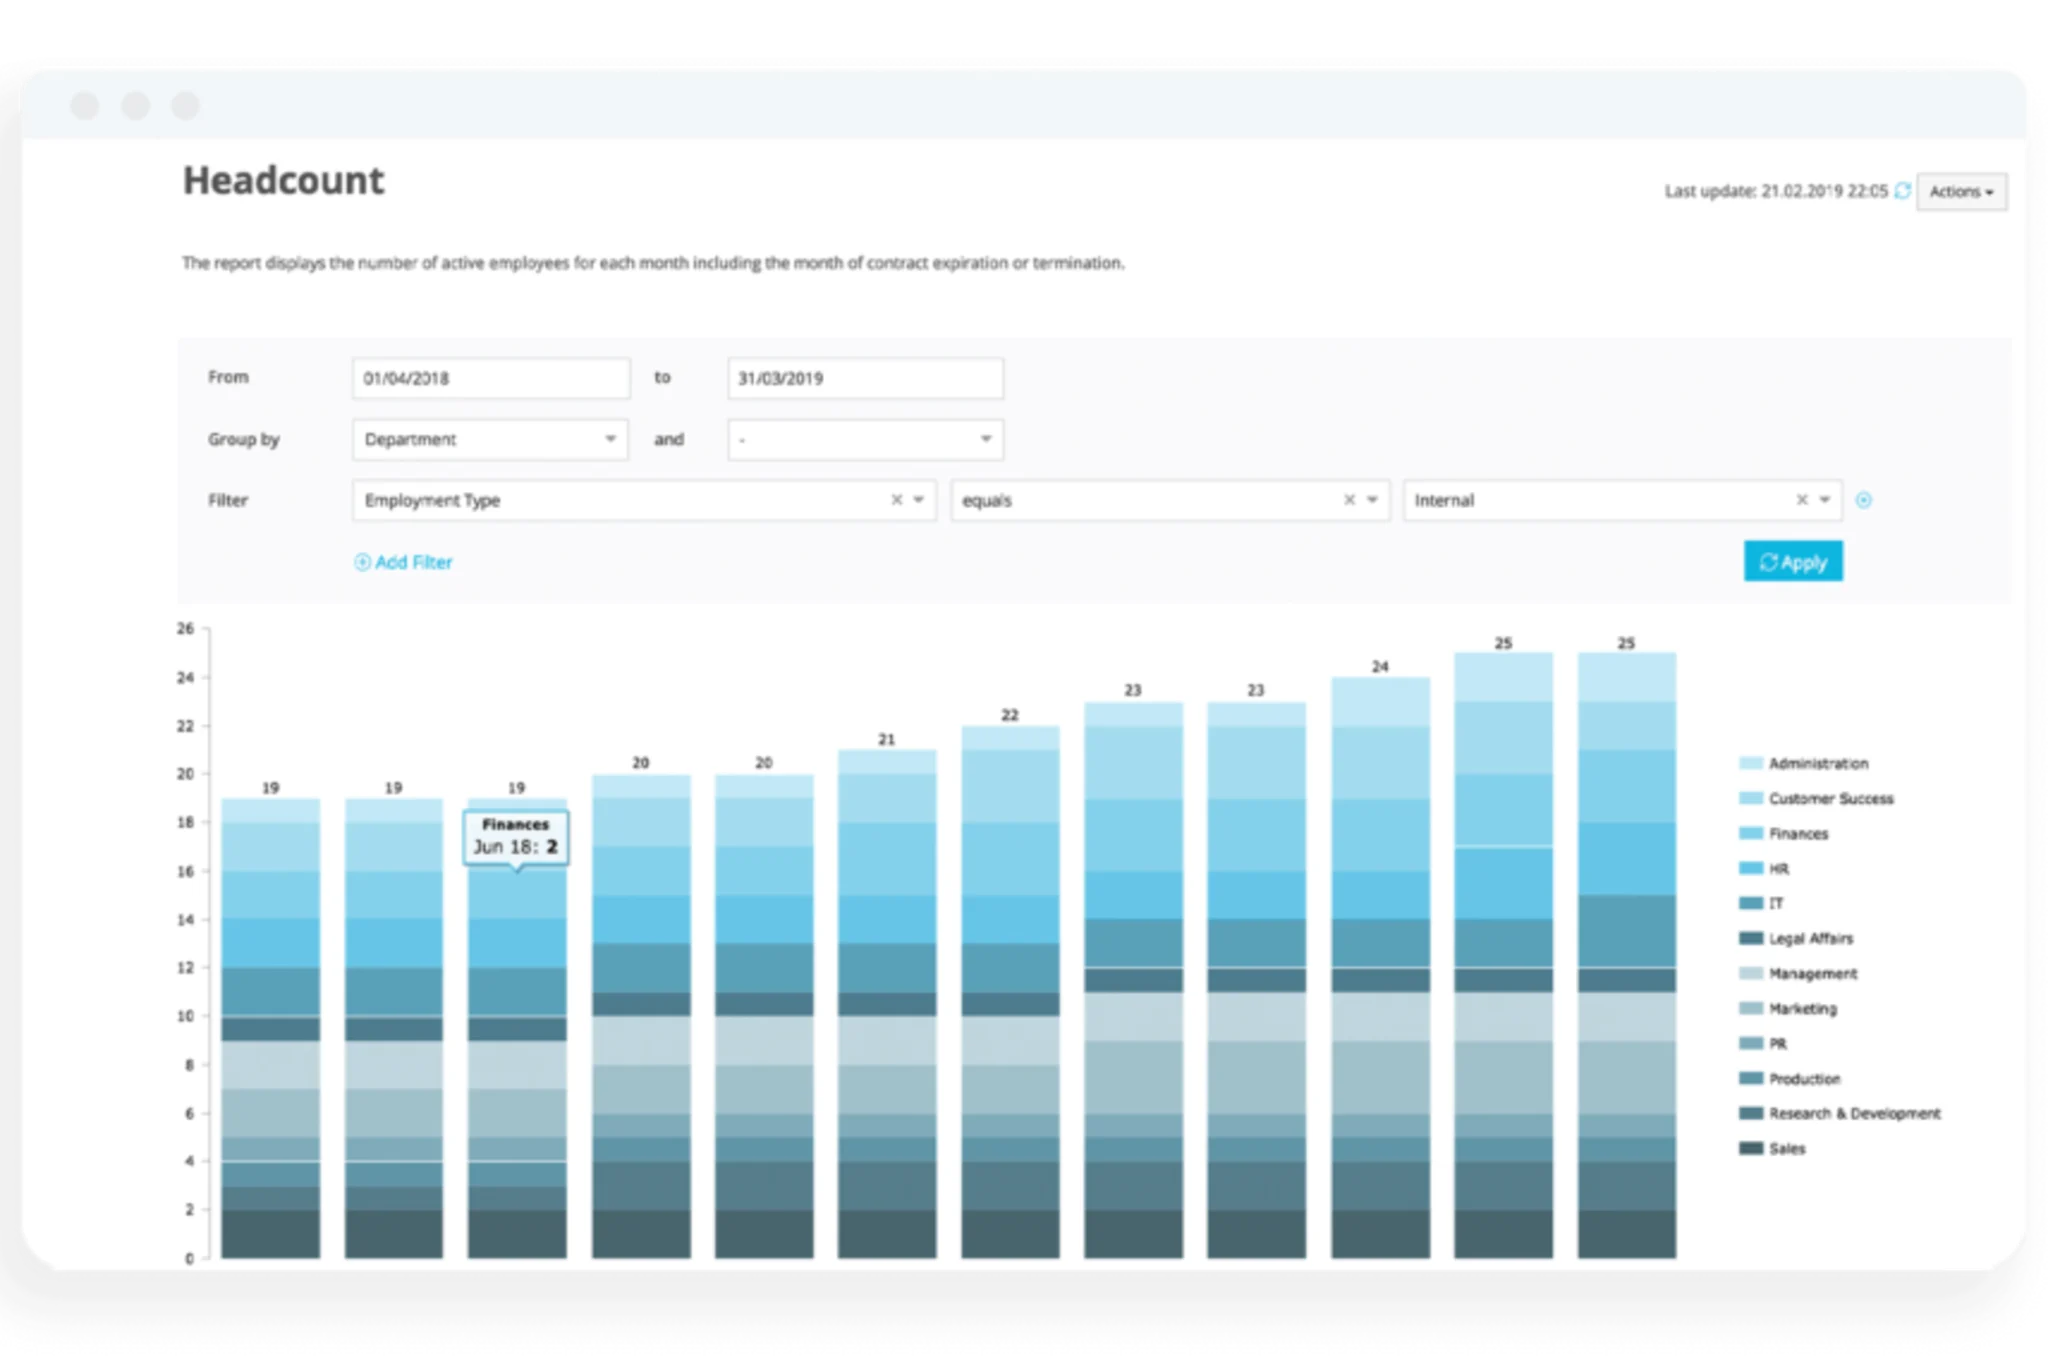Open the Actions dropdown menu
Viewport: 2048px width, 1365px height.
1961,191
